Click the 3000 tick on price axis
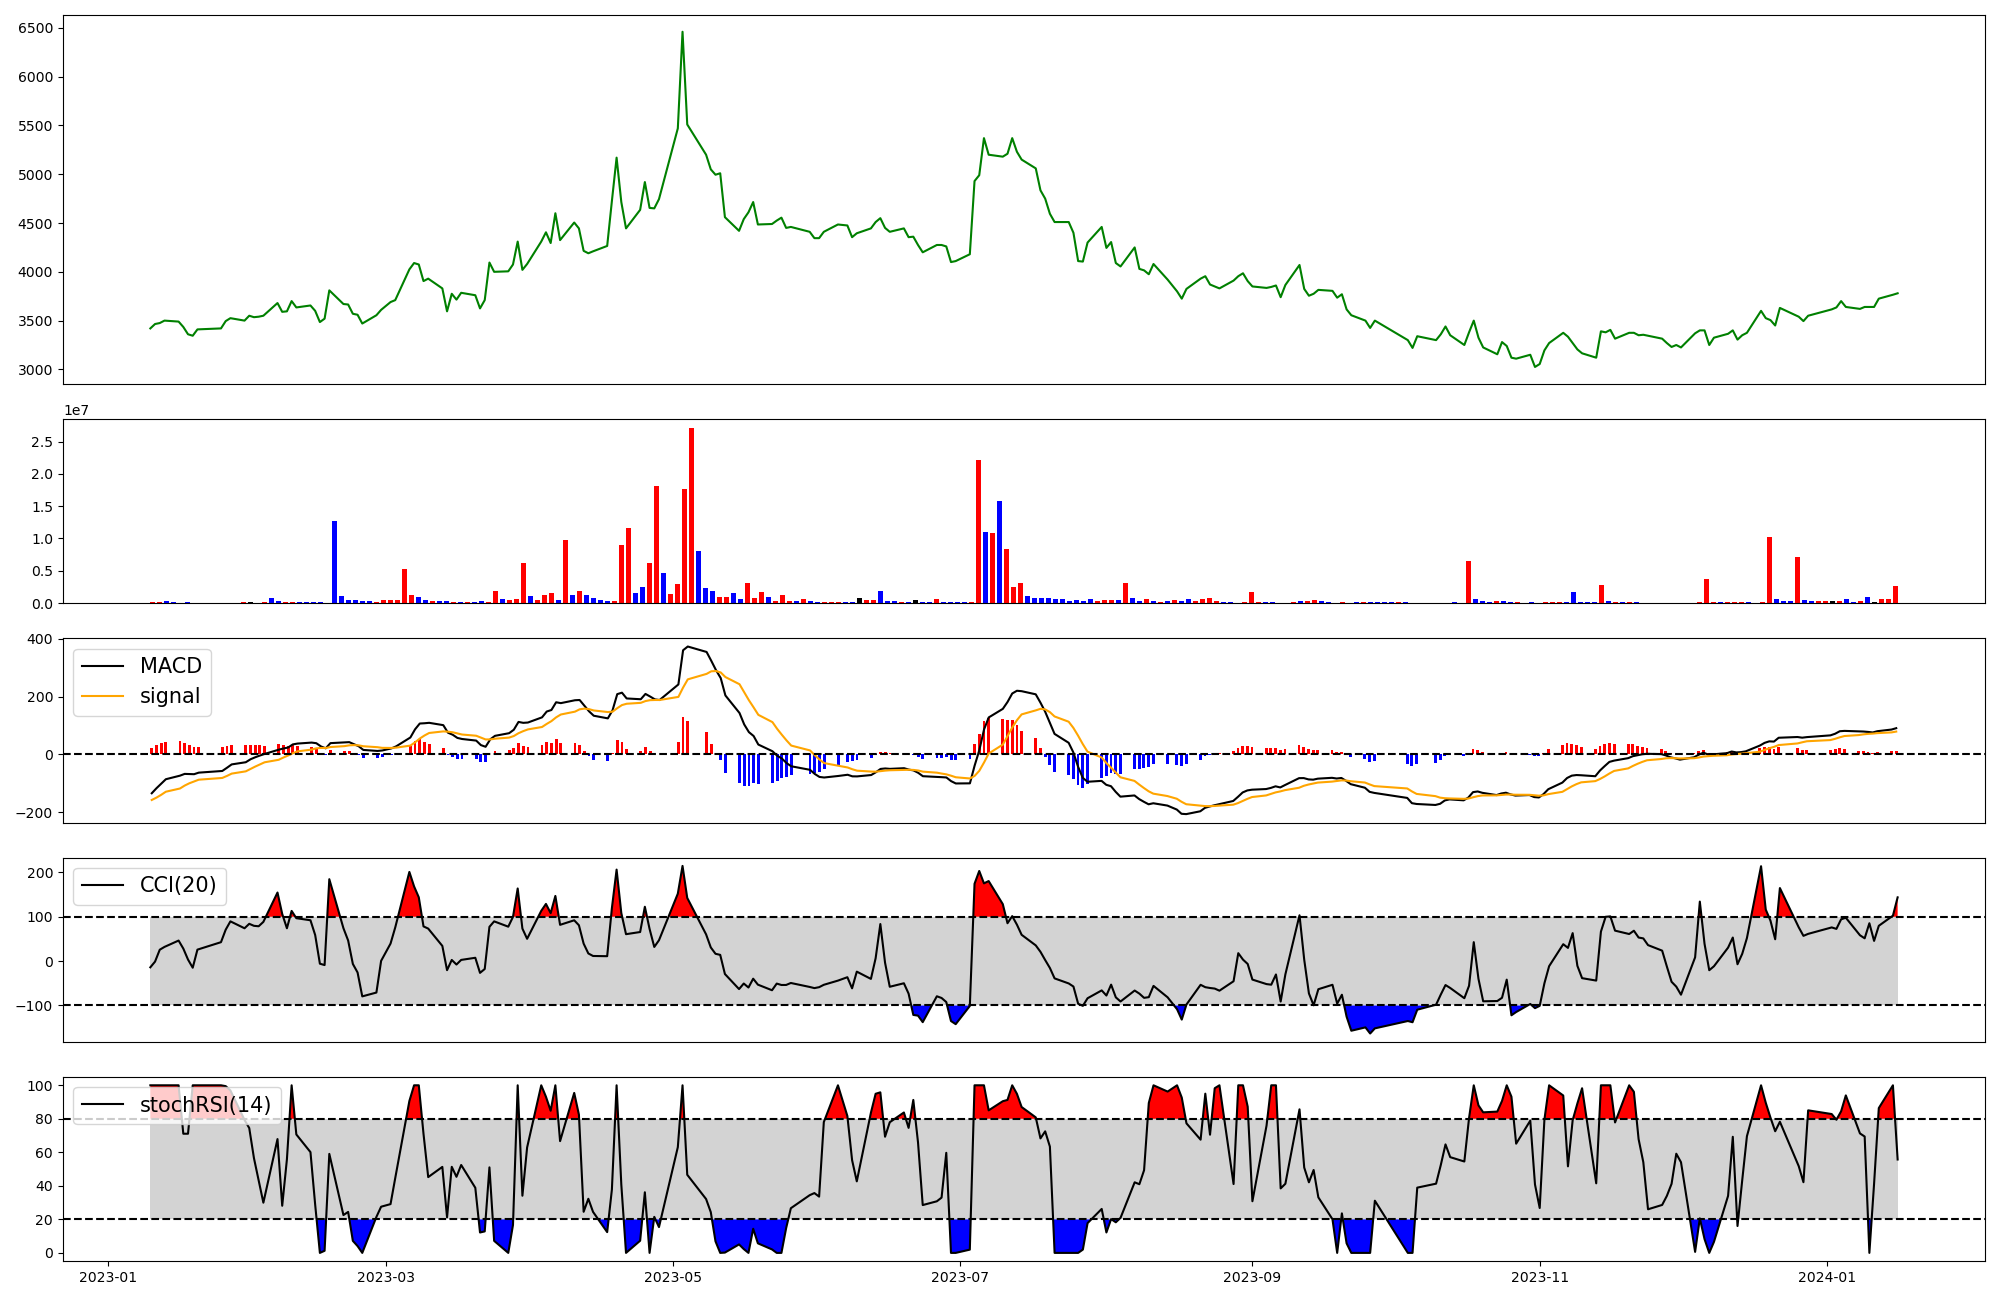The image size is (2000, 1300). (35, 370)
